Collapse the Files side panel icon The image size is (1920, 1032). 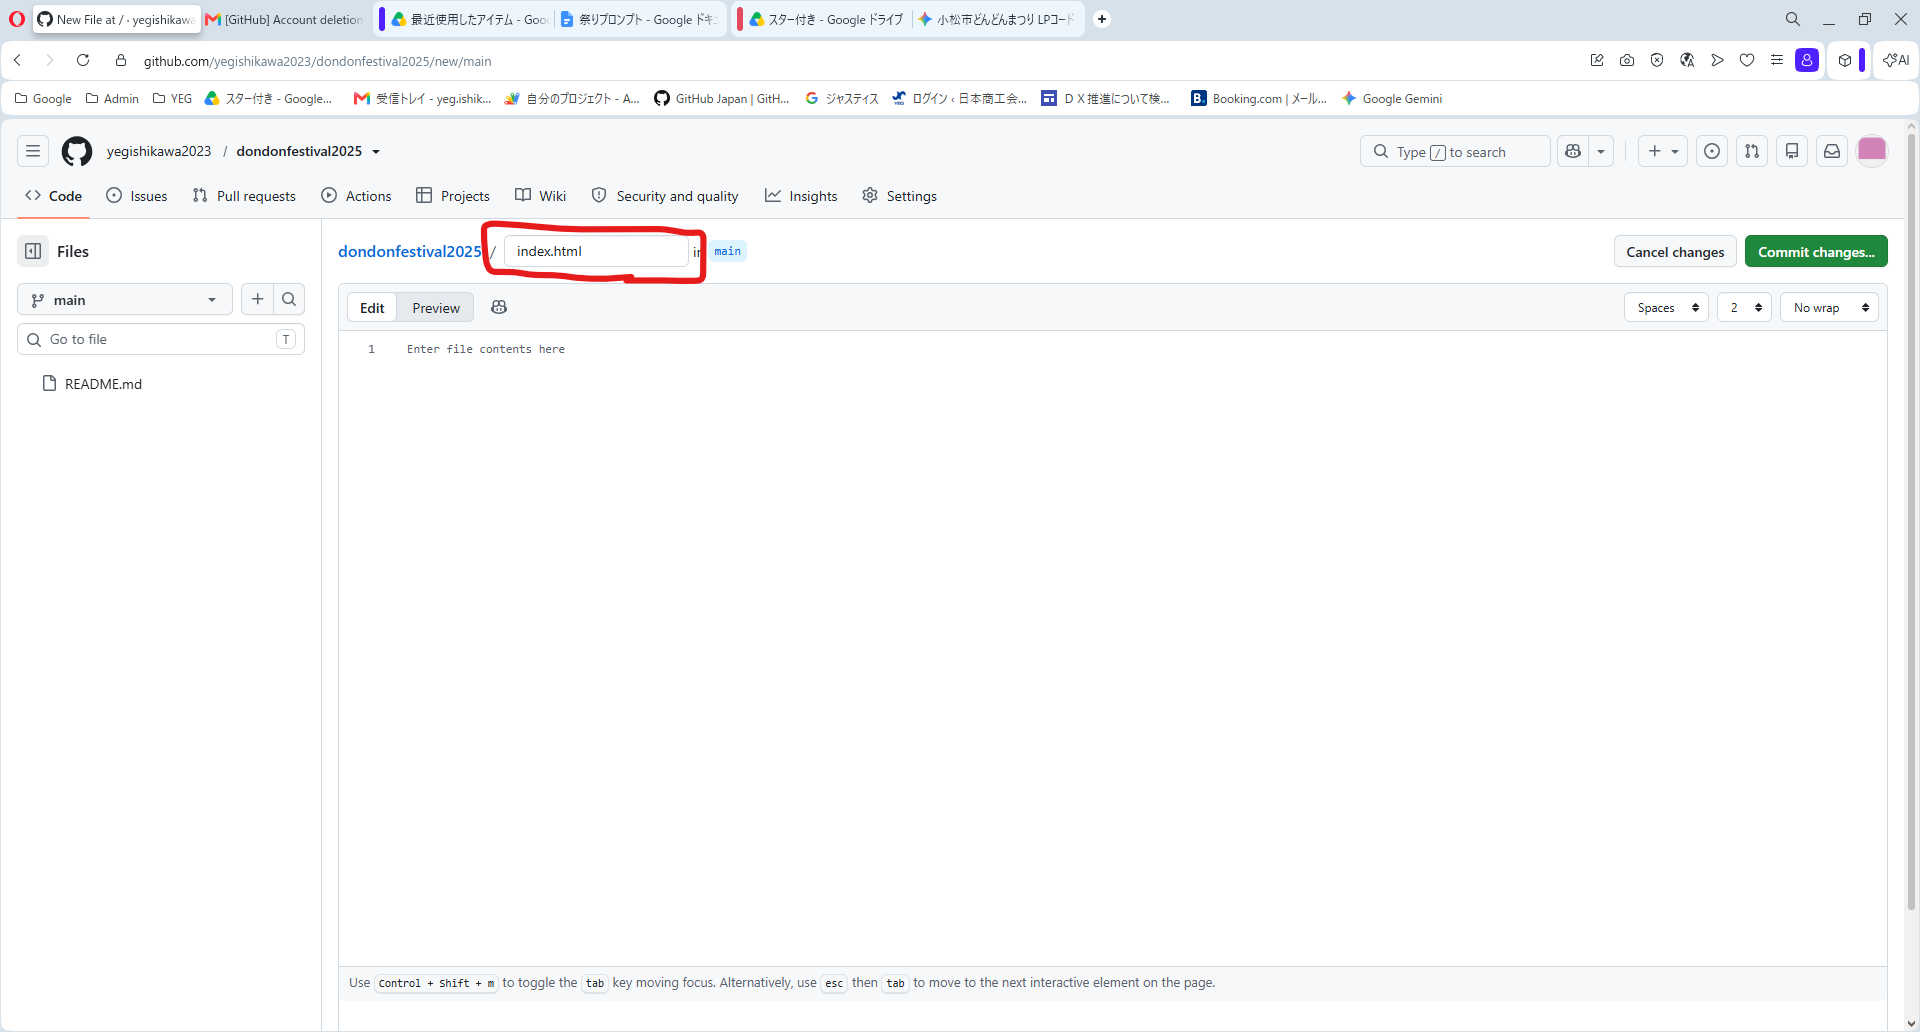pos(33,251)
